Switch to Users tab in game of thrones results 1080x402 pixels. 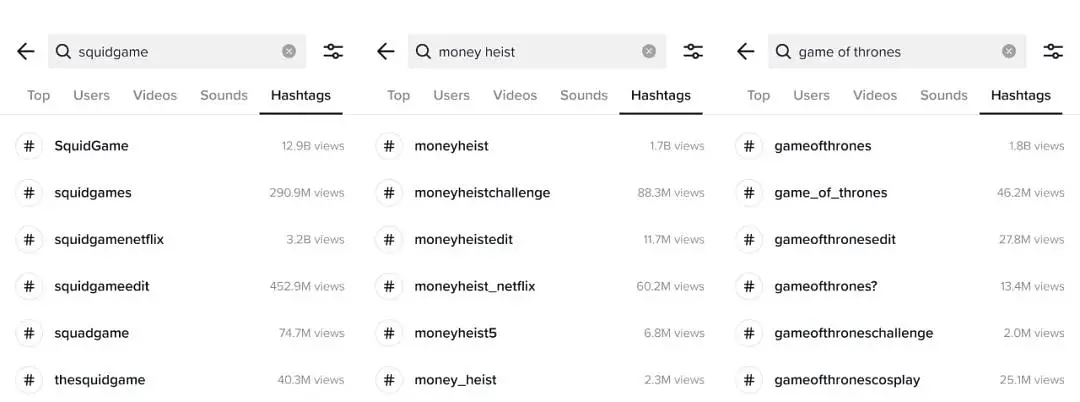[812, 96]
